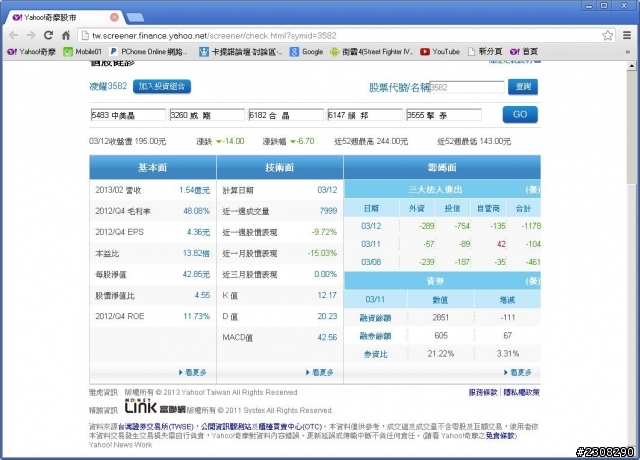
Task: Open the last Yahoo bookmark on the bar
Action: point(524,51)
